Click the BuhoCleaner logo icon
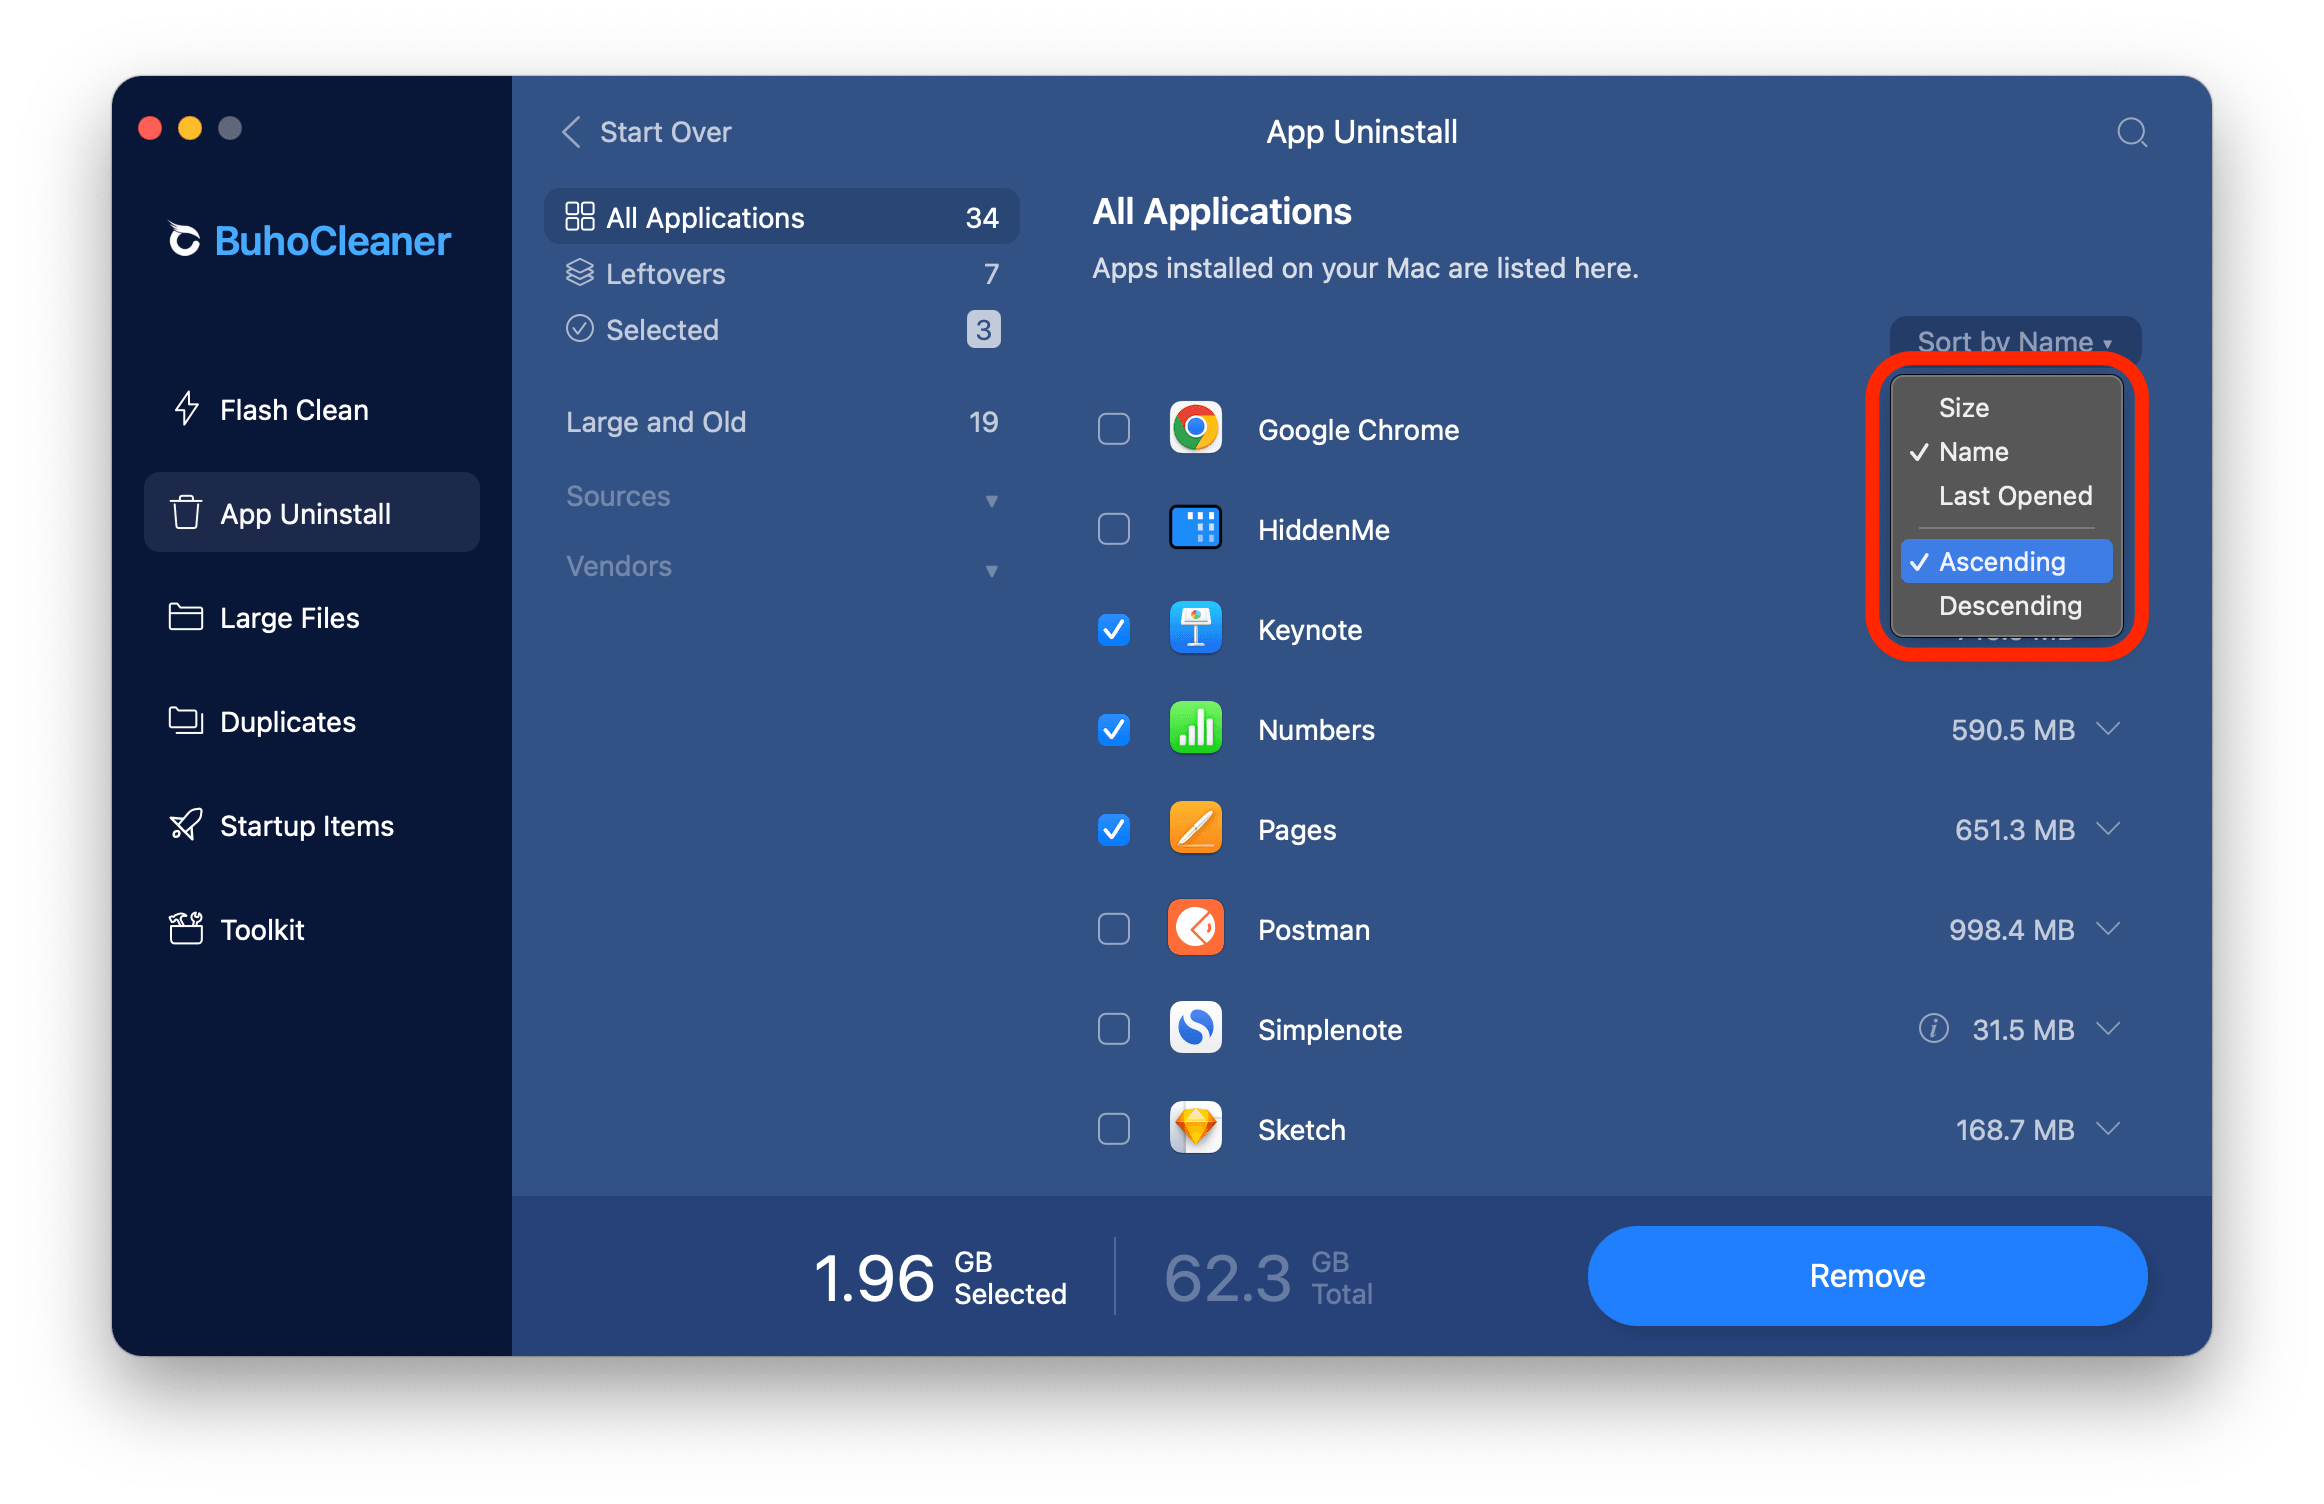The height and width of the screenshot is (1504, 2324). click(x=184, y=240)
